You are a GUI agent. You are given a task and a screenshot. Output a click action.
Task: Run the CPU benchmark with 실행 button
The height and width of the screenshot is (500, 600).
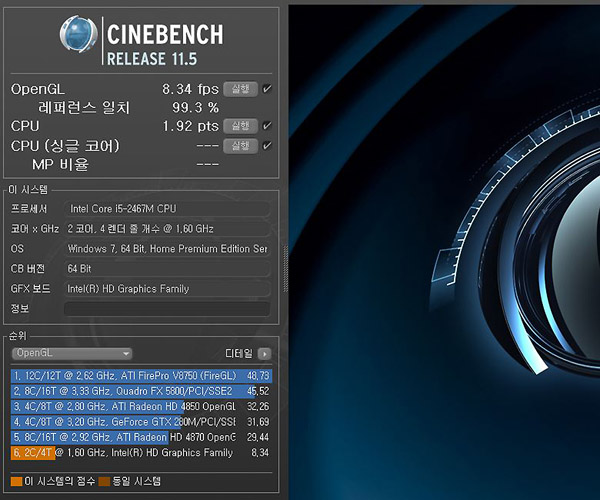click(x=240, y=126)
